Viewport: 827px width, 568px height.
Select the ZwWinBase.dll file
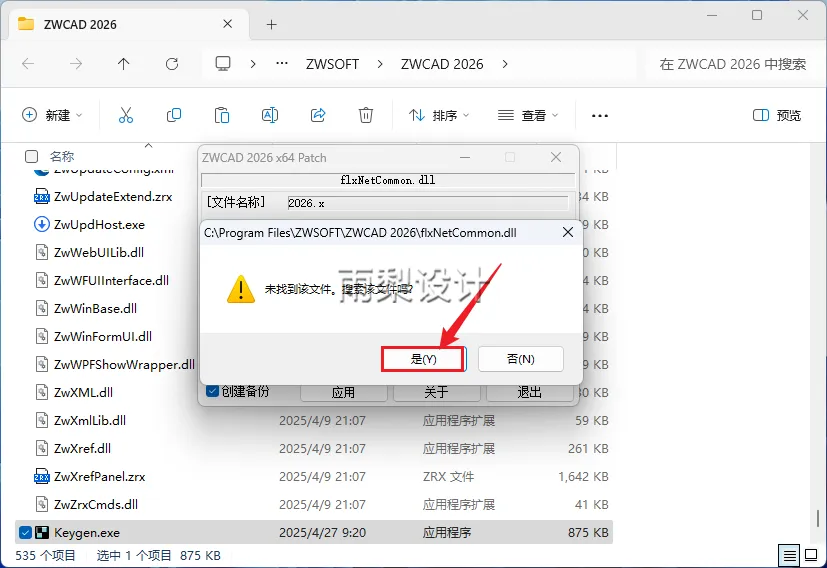click(95, 309)
